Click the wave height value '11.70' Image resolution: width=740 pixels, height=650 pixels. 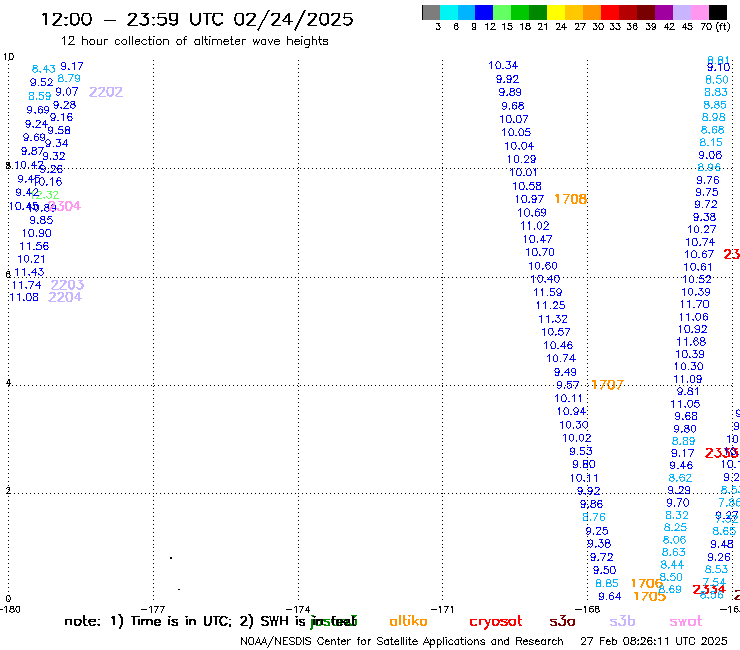(694, 304)
